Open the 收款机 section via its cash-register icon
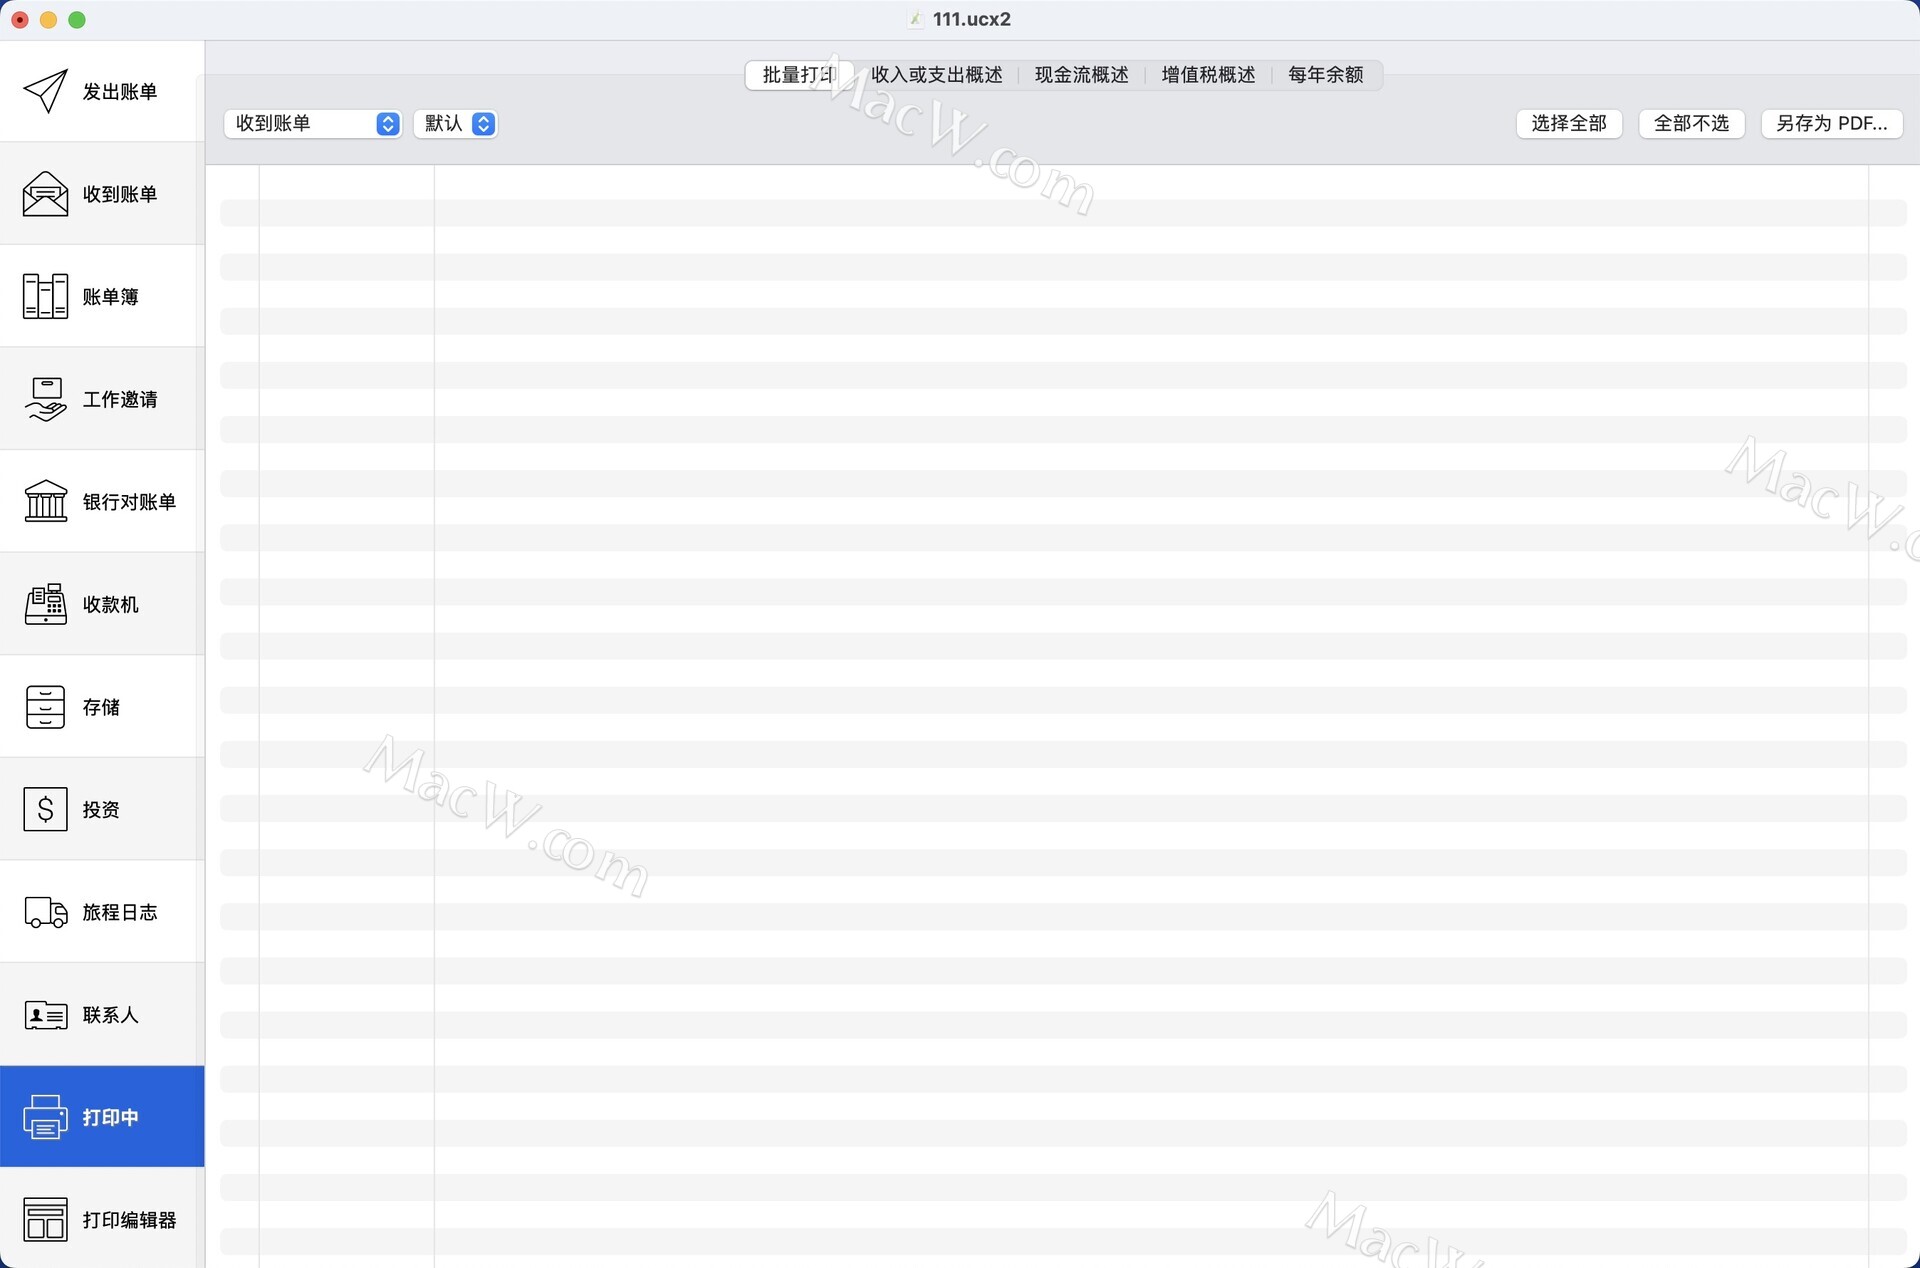Screen dimensions: 1920x1268 click(45, 604)
